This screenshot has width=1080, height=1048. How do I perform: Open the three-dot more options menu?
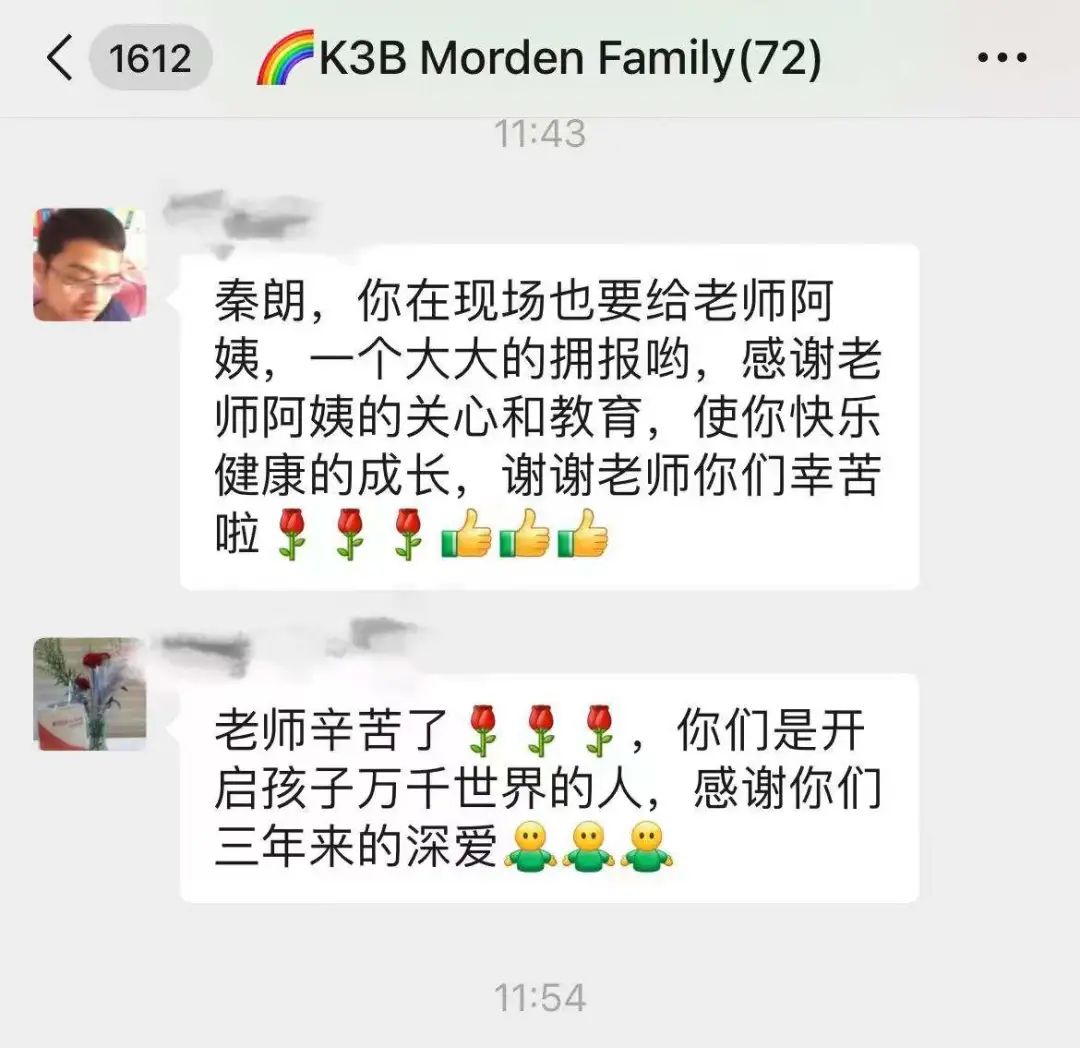pos(1002,57)
